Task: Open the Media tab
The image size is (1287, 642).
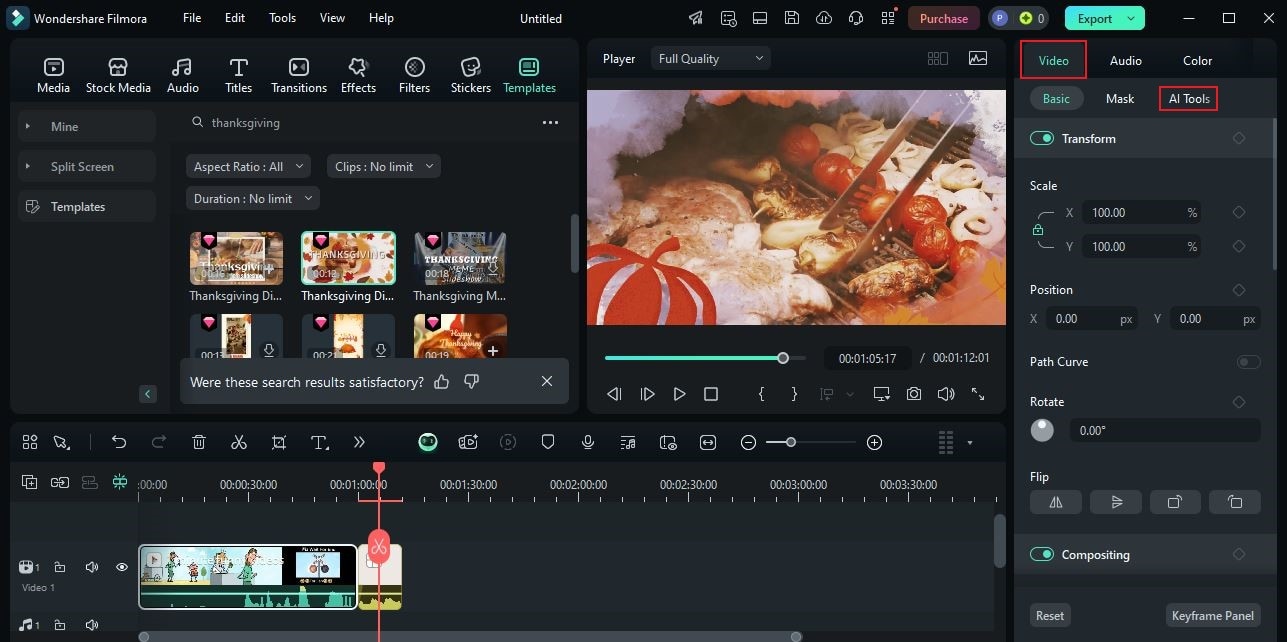Action: click(x=53, y=75)
